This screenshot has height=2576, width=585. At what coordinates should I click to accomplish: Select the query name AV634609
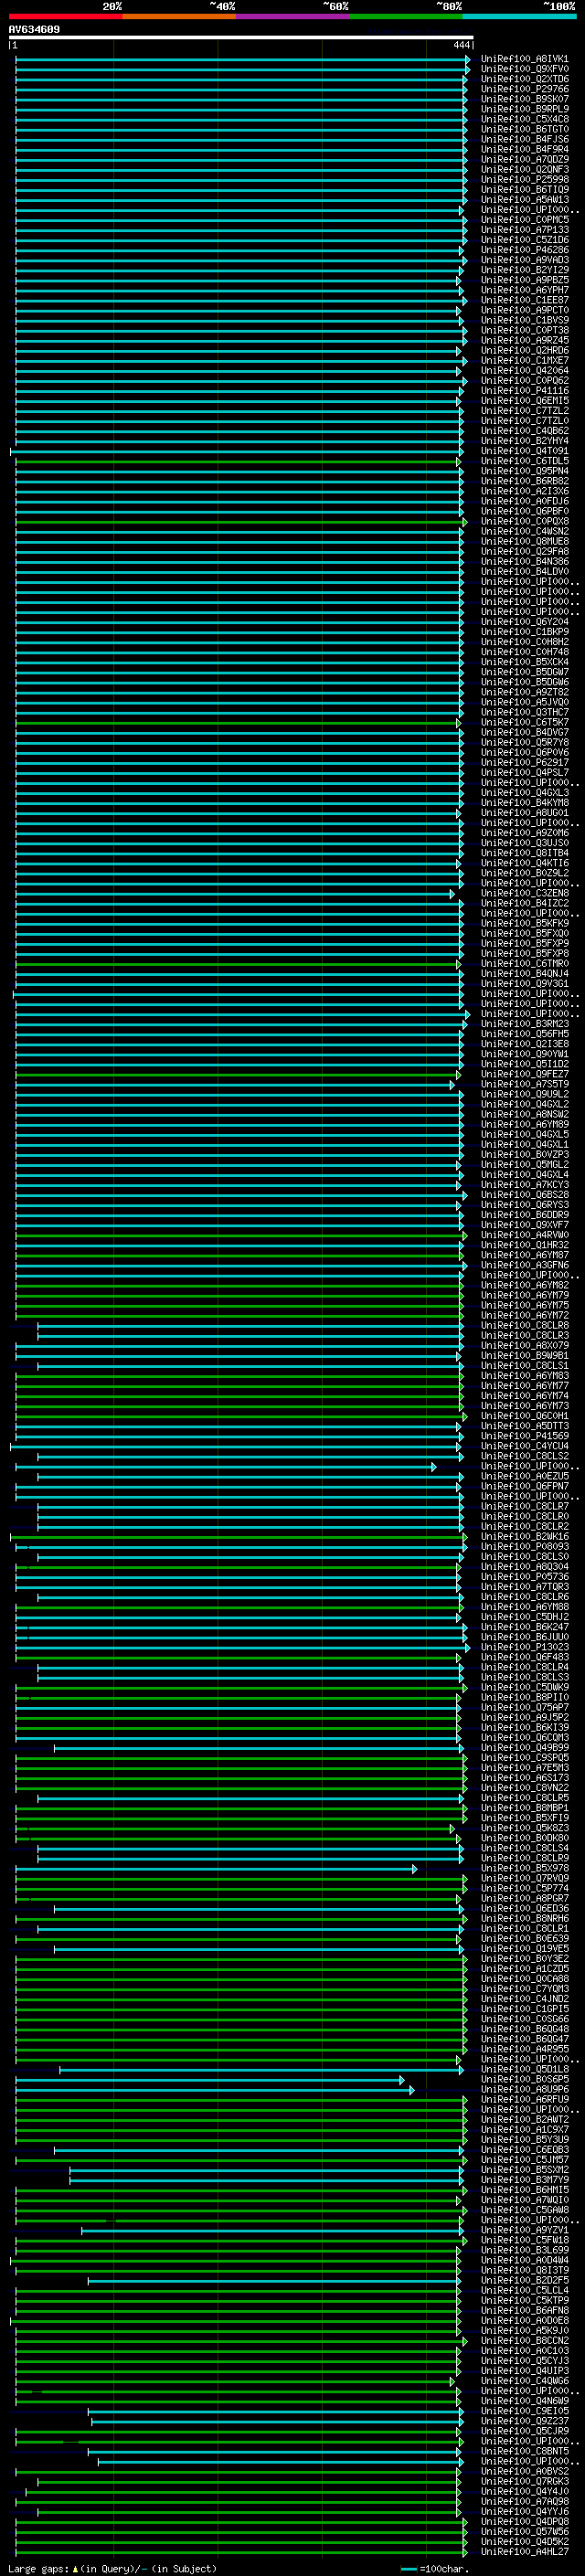point(34,29)
